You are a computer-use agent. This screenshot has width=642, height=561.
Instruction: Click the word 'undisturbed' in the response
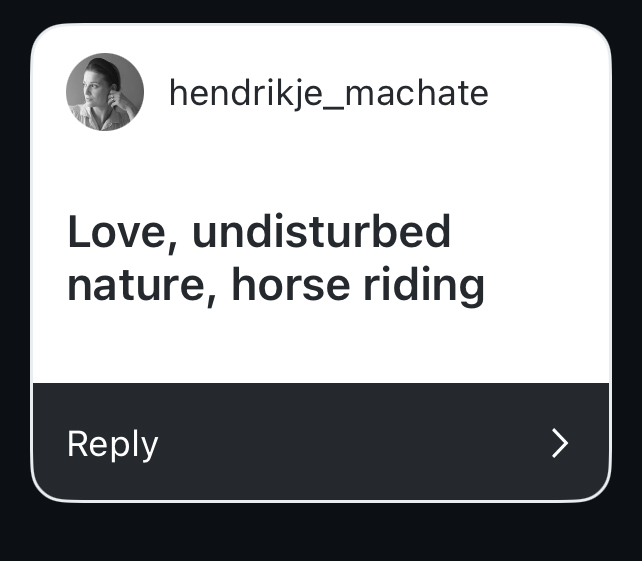click(x=321, y=233)
